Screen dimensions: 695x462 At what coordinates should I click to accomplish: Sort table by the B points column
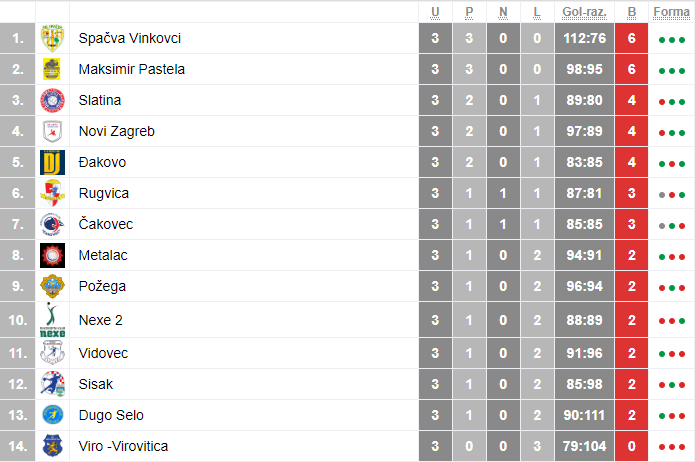[632, 12]
